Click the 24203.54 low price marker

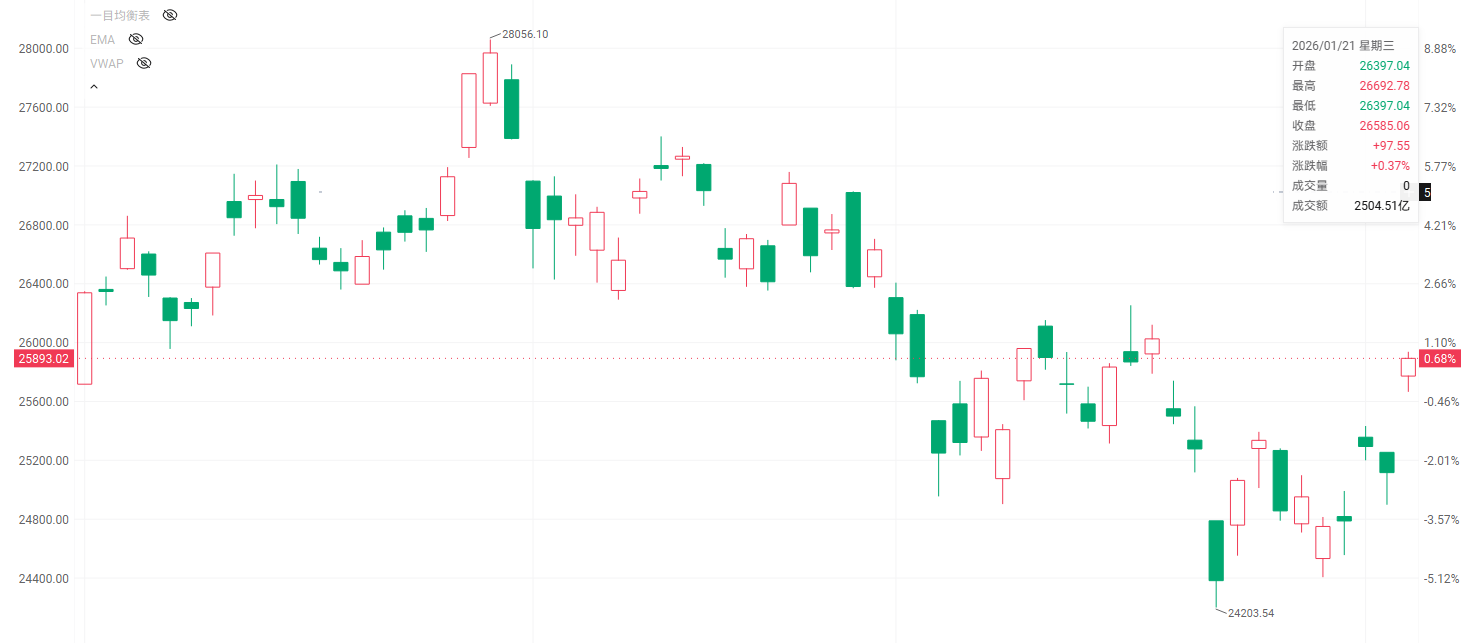pos(1251,613)
